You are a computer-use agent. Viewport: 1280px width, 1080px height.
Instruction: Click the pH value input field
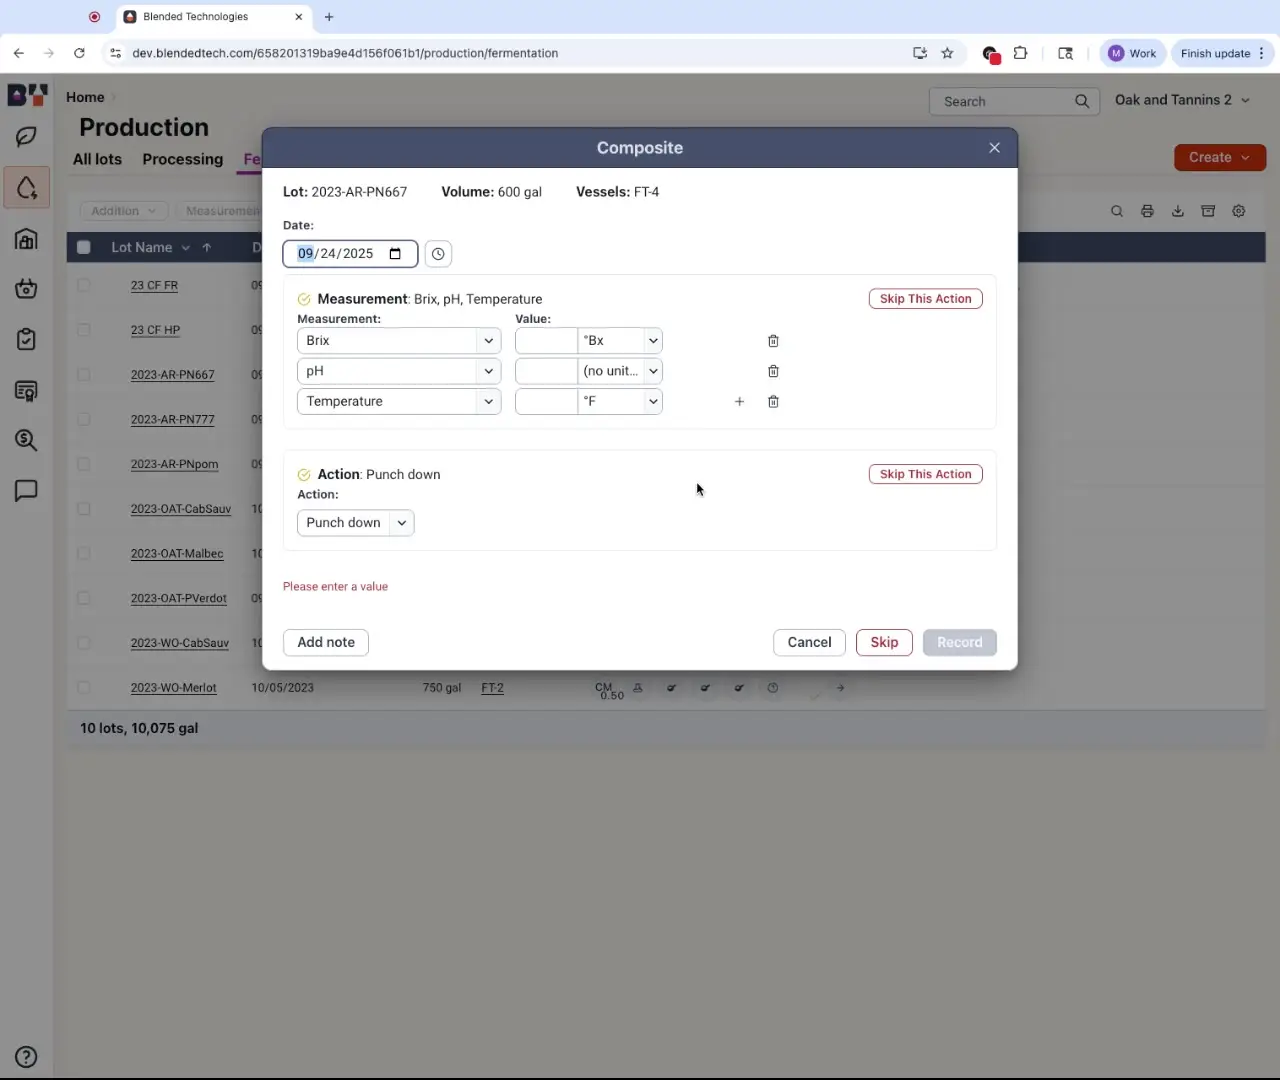click(x=546, y=371)
